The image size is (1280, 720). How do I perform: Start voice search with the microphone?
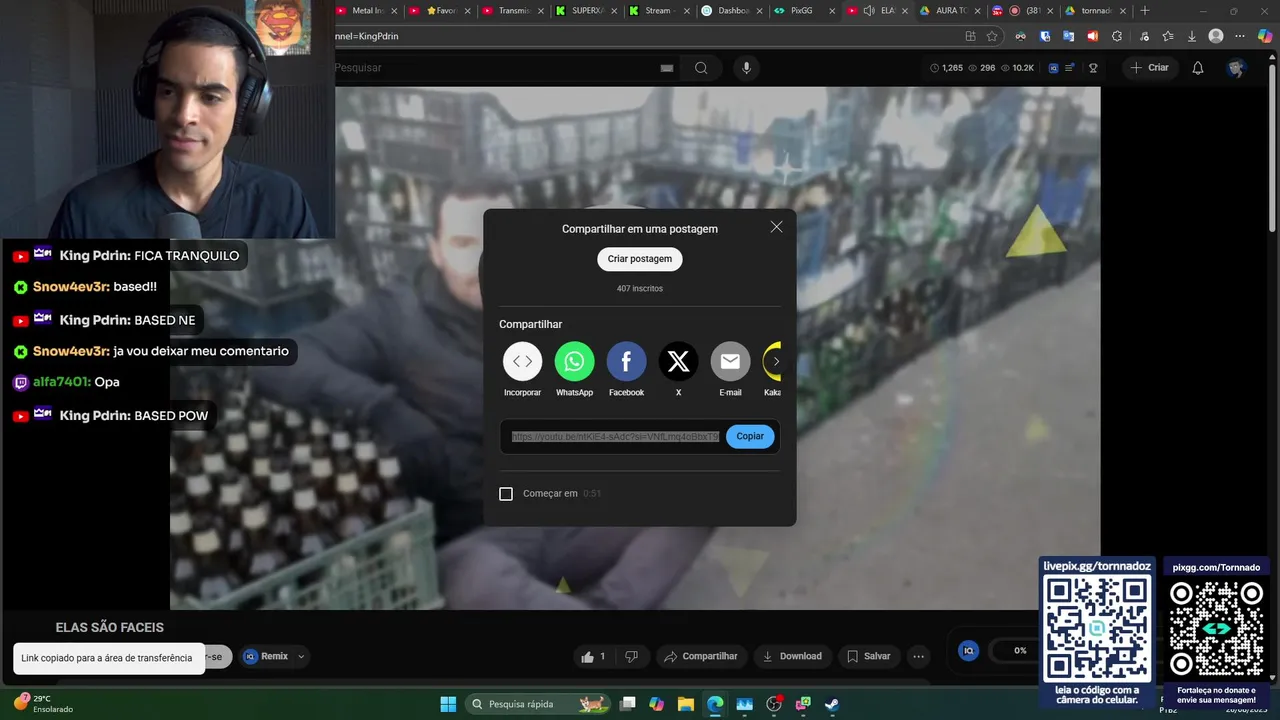(x=745, y=68)
